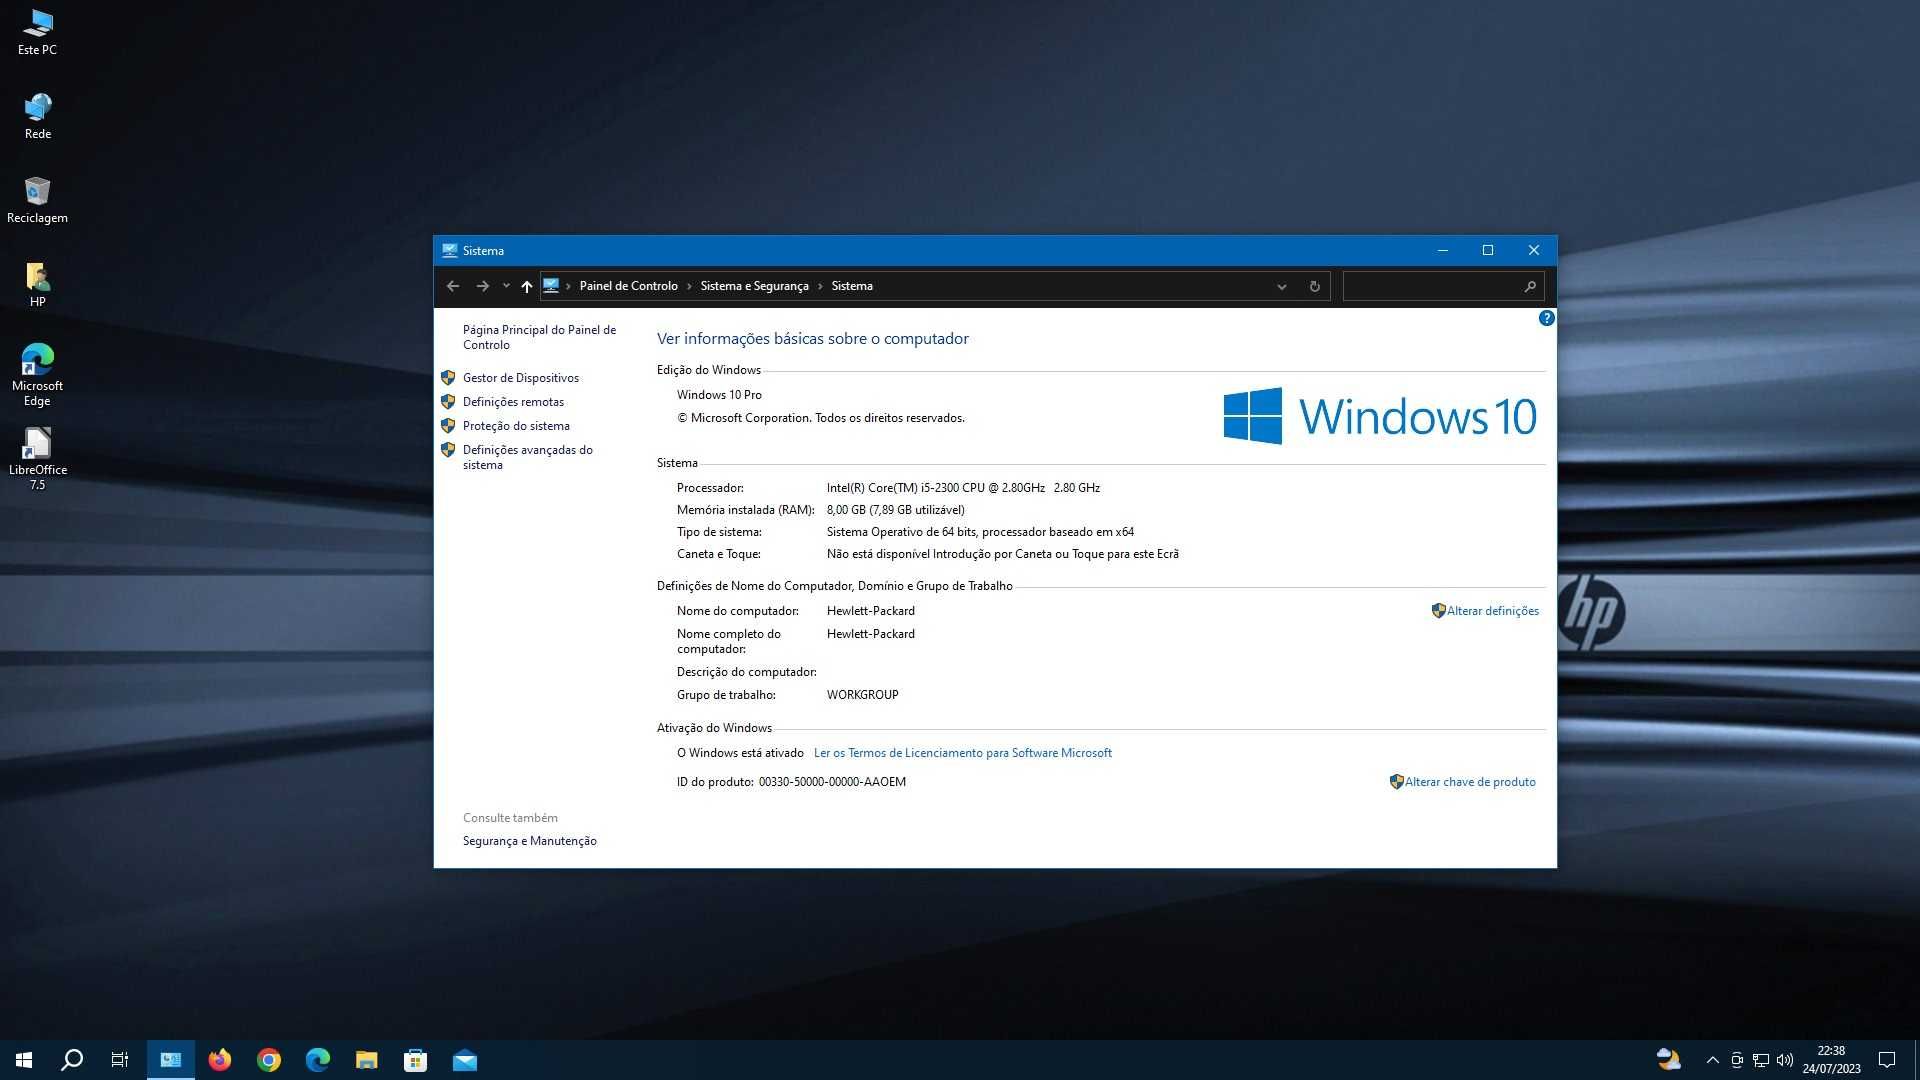Open Reciclagem recycle bin icon

37,200
